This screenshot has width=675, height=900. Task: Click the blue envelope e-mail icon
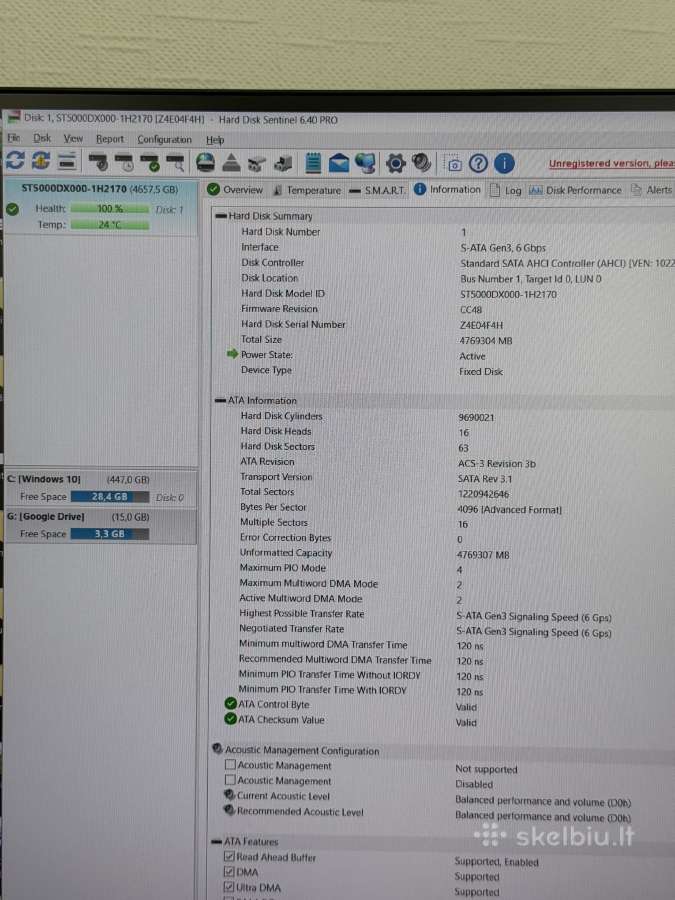(339, 164)
